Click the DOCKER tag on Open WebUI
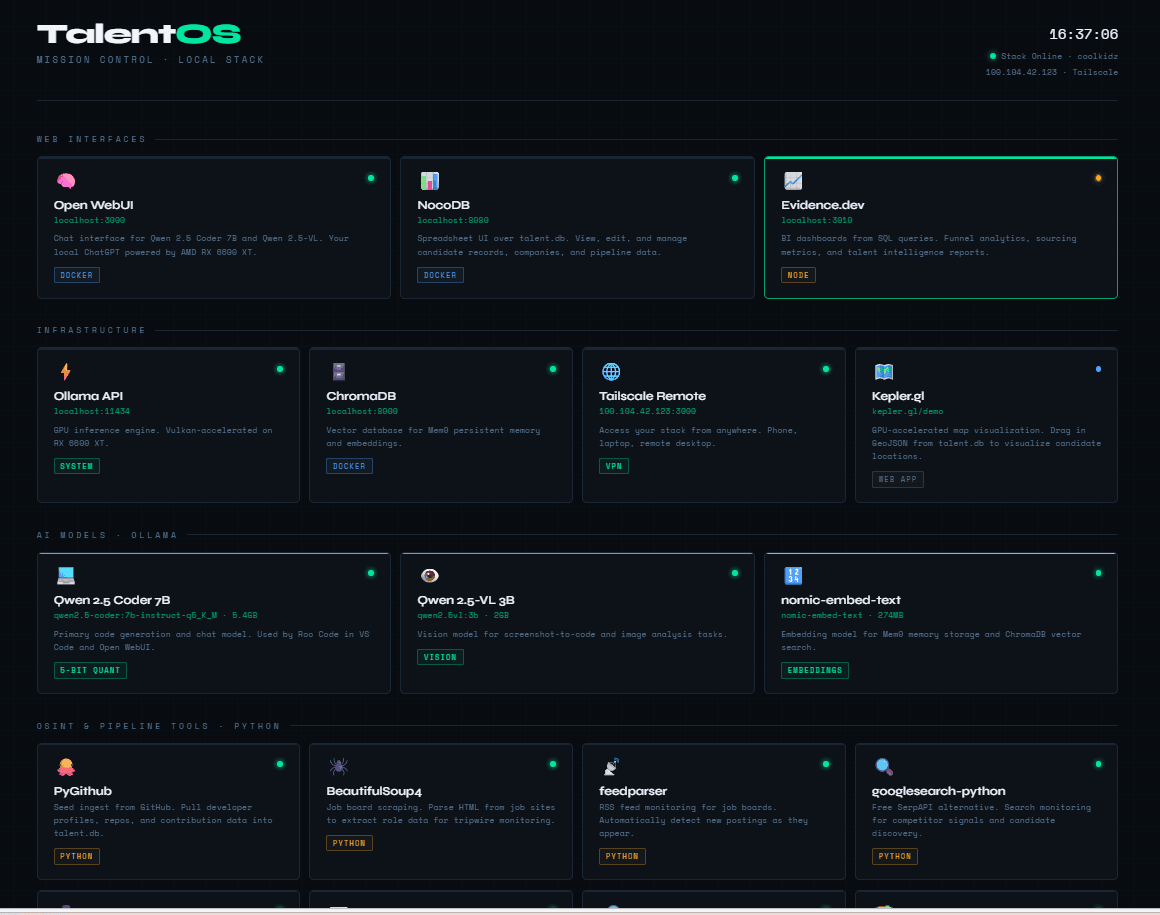Viewport: 1160px width, 915px height. 76,275
